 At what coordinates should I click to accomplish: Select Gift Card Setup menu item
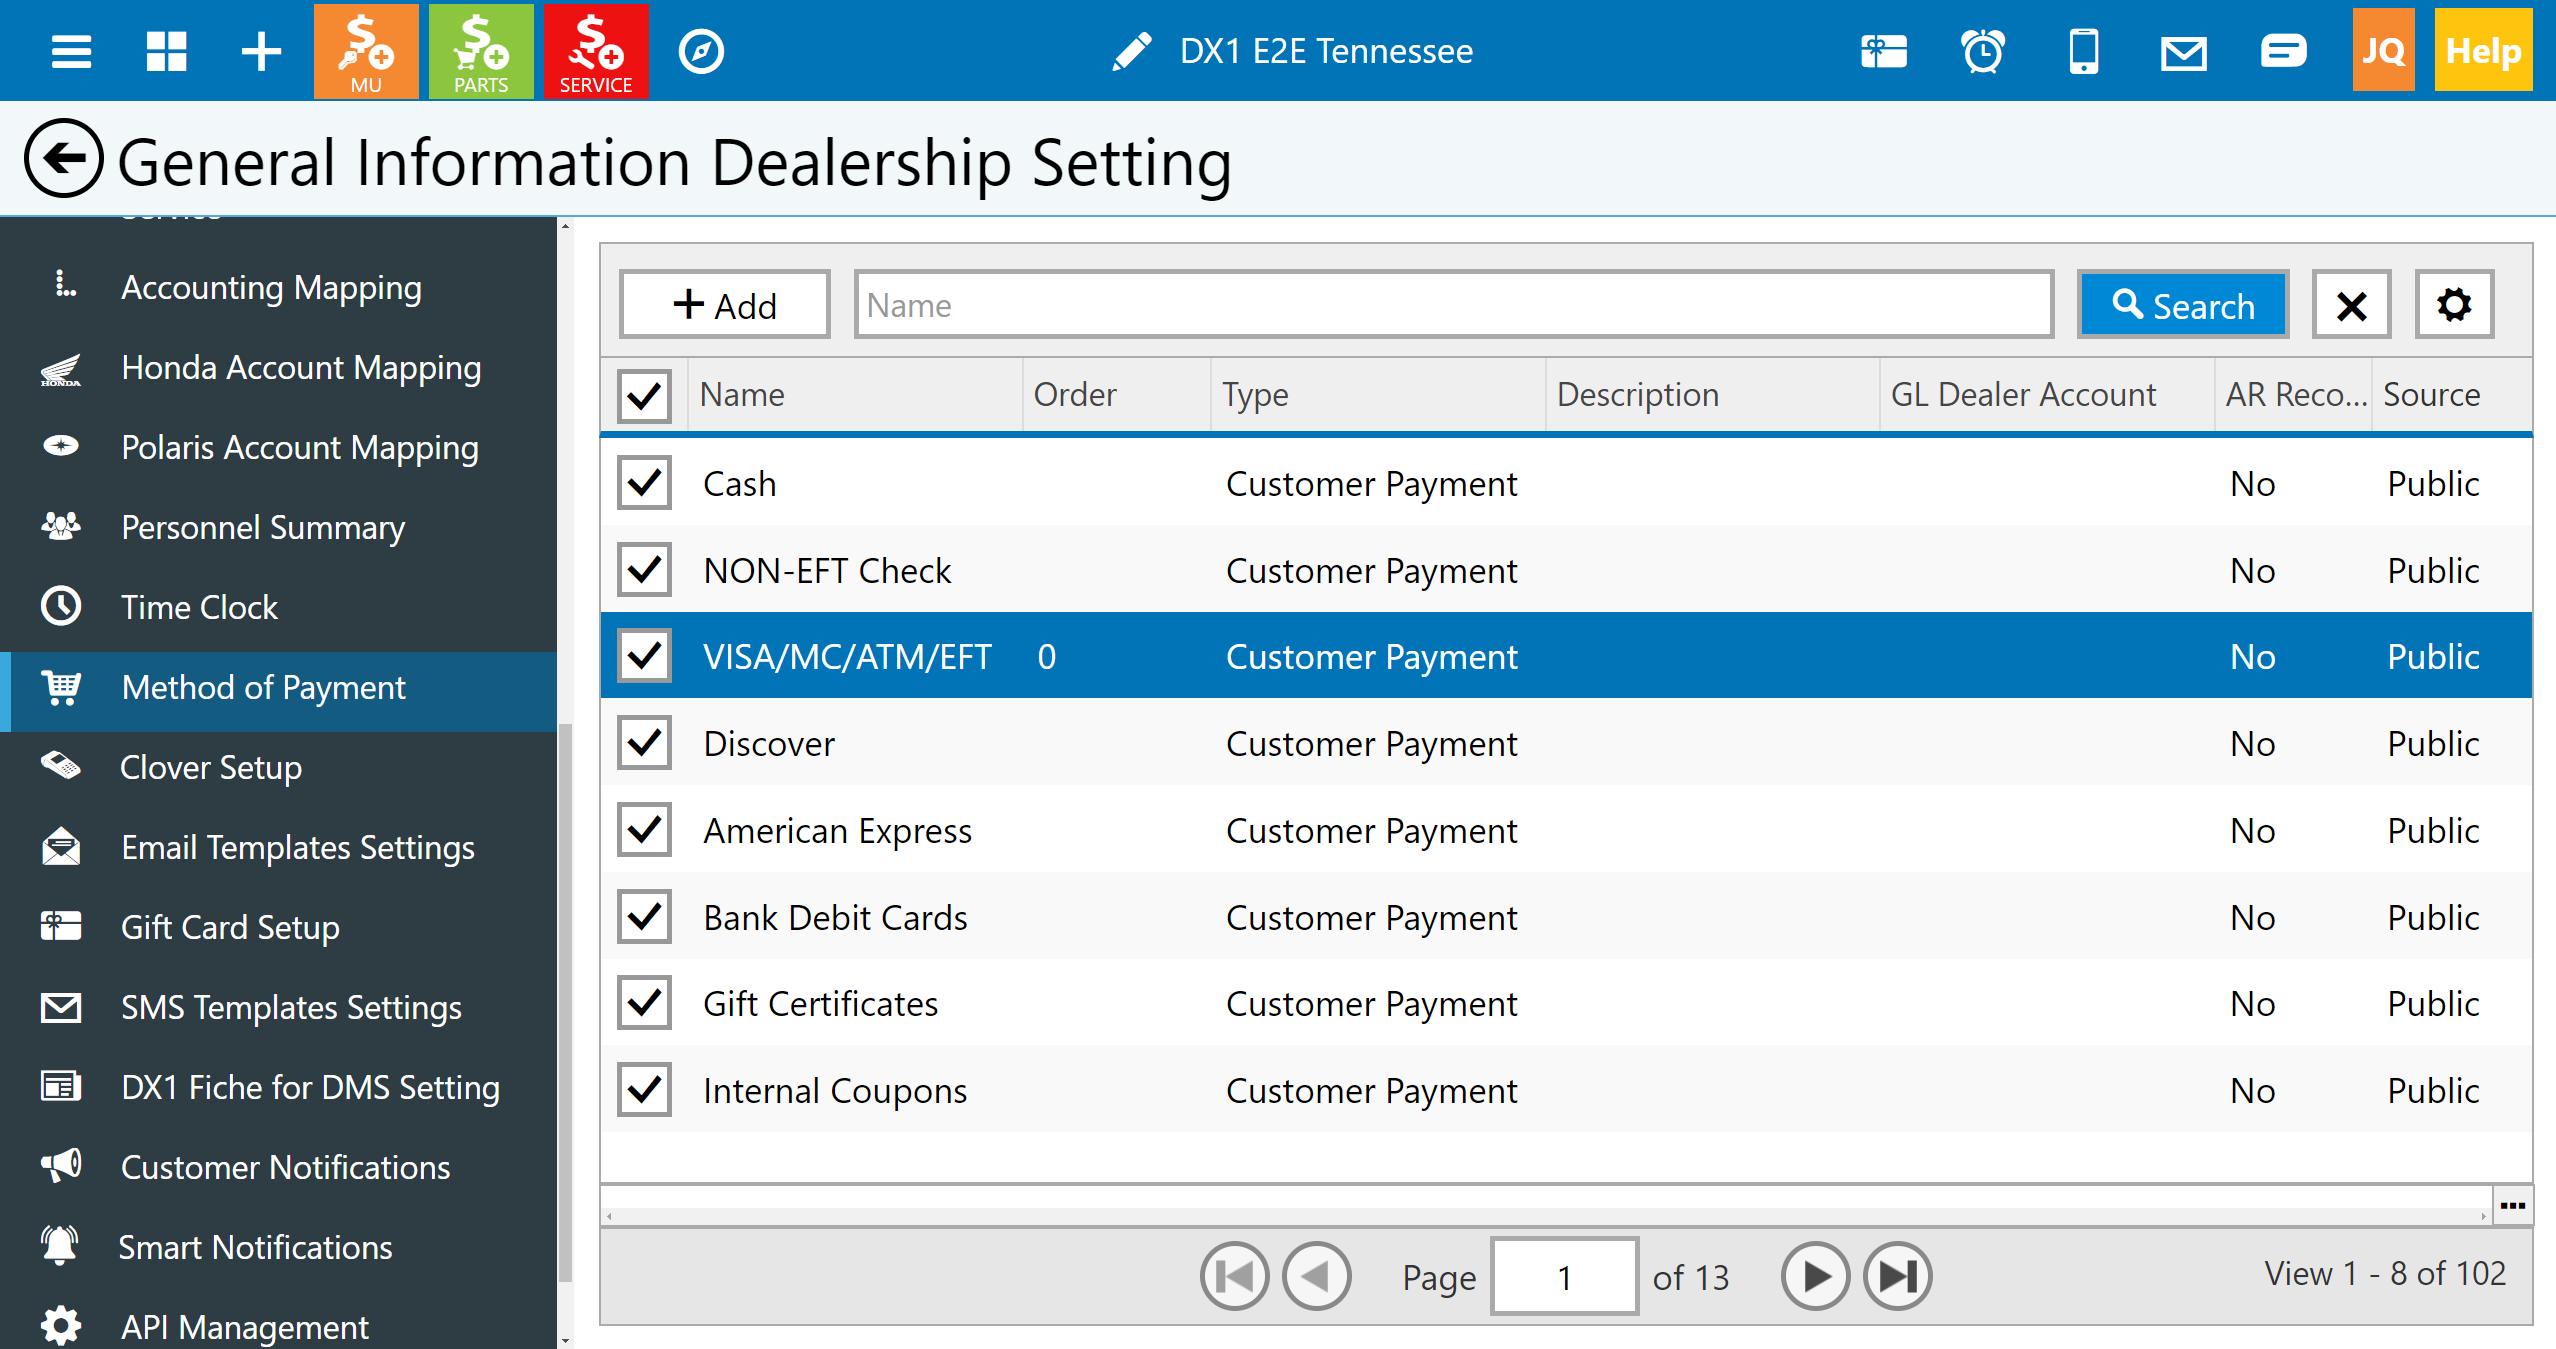tap(230, 928)
